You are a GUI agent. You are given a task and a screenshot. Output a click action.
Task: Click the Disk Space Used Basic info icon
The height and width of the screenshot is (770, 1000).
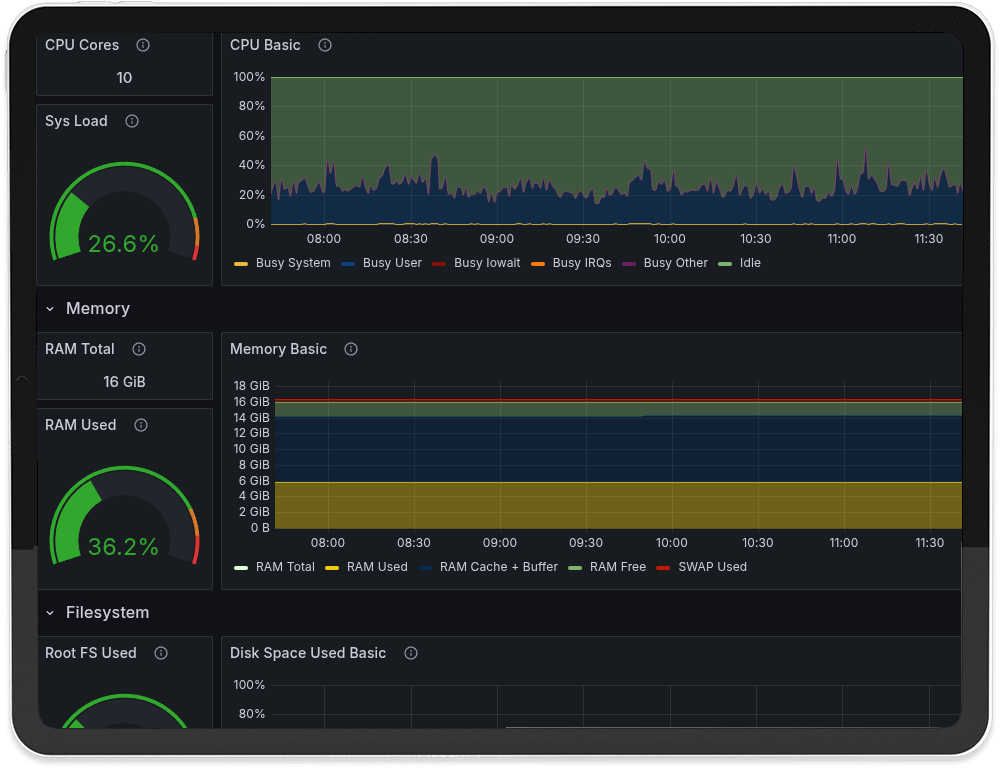pyautogui.click(x=411, y=652)
